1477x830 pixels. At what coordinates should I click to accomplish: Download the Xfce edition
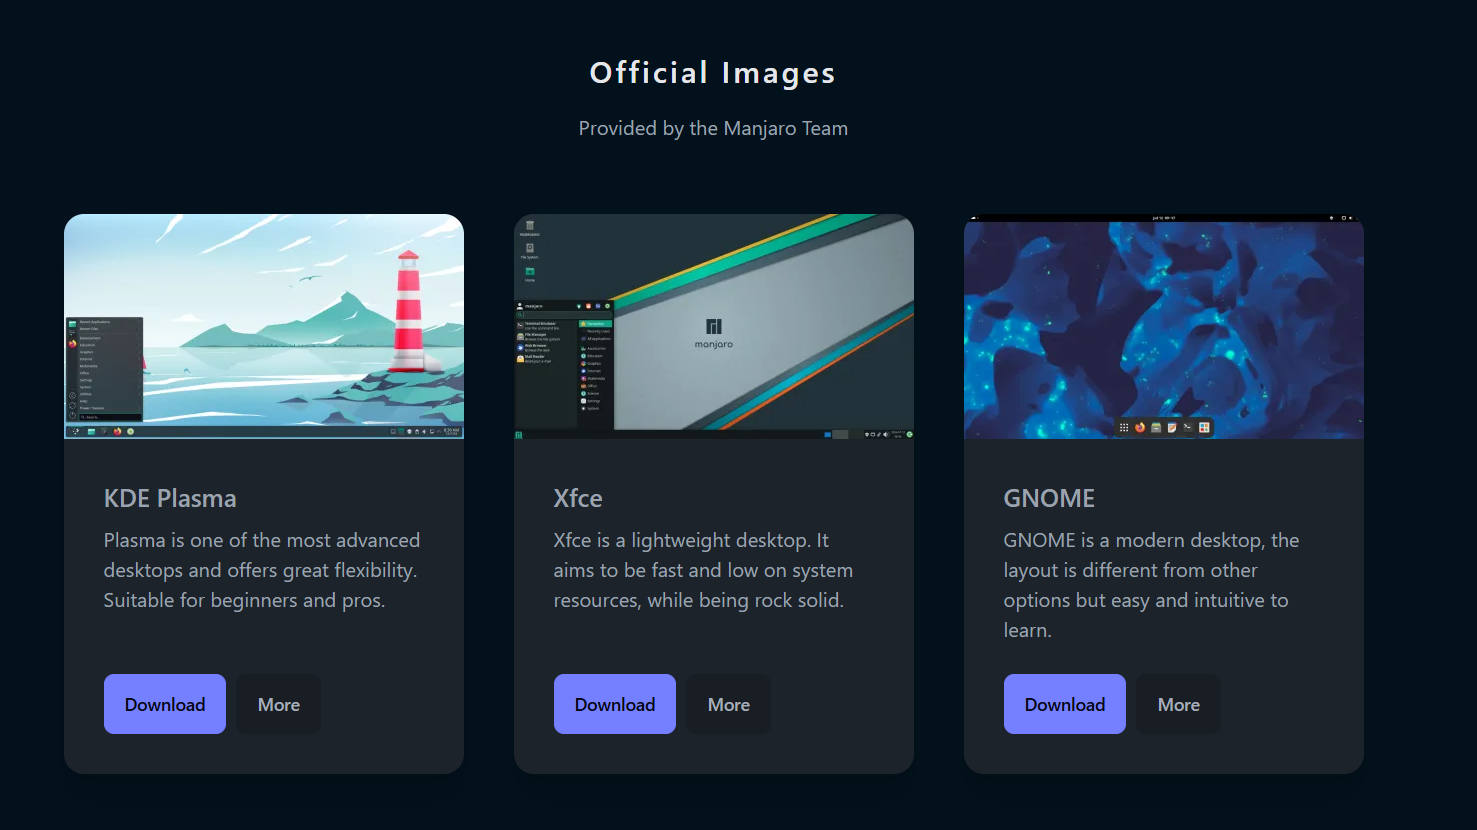click(615, 704)
